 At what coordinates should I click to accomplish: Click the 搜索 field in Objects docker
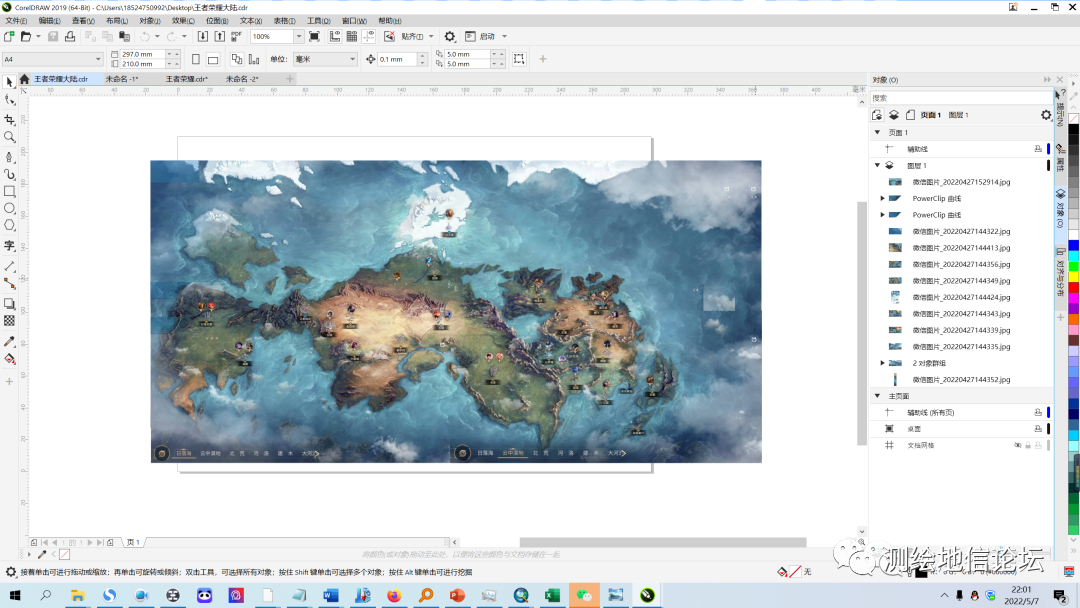(962, 98)
